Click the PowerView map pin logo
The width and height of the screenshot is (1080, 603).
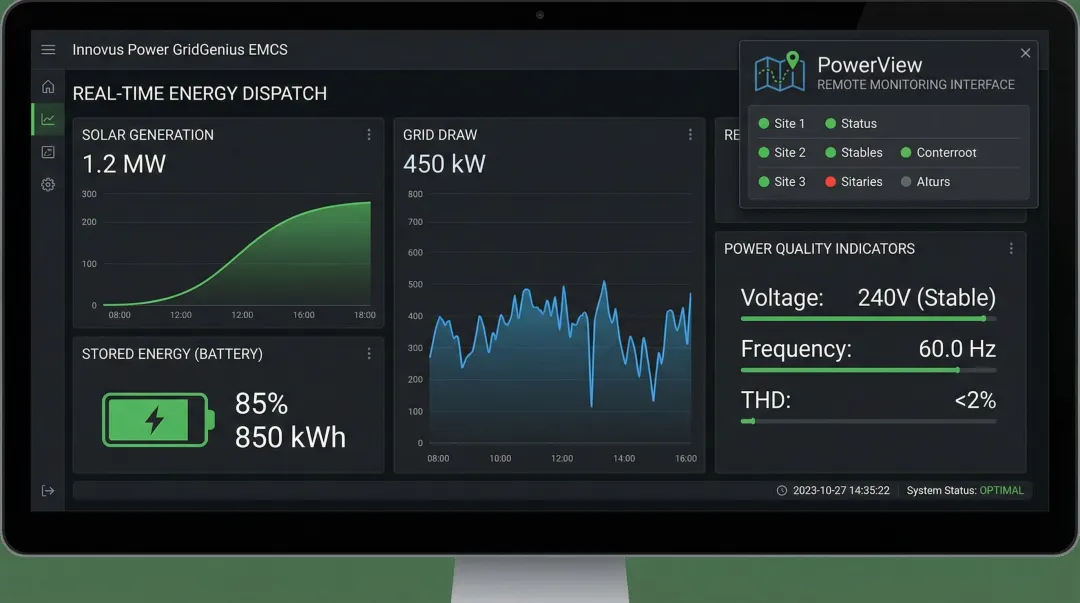[x=780, y=73]
